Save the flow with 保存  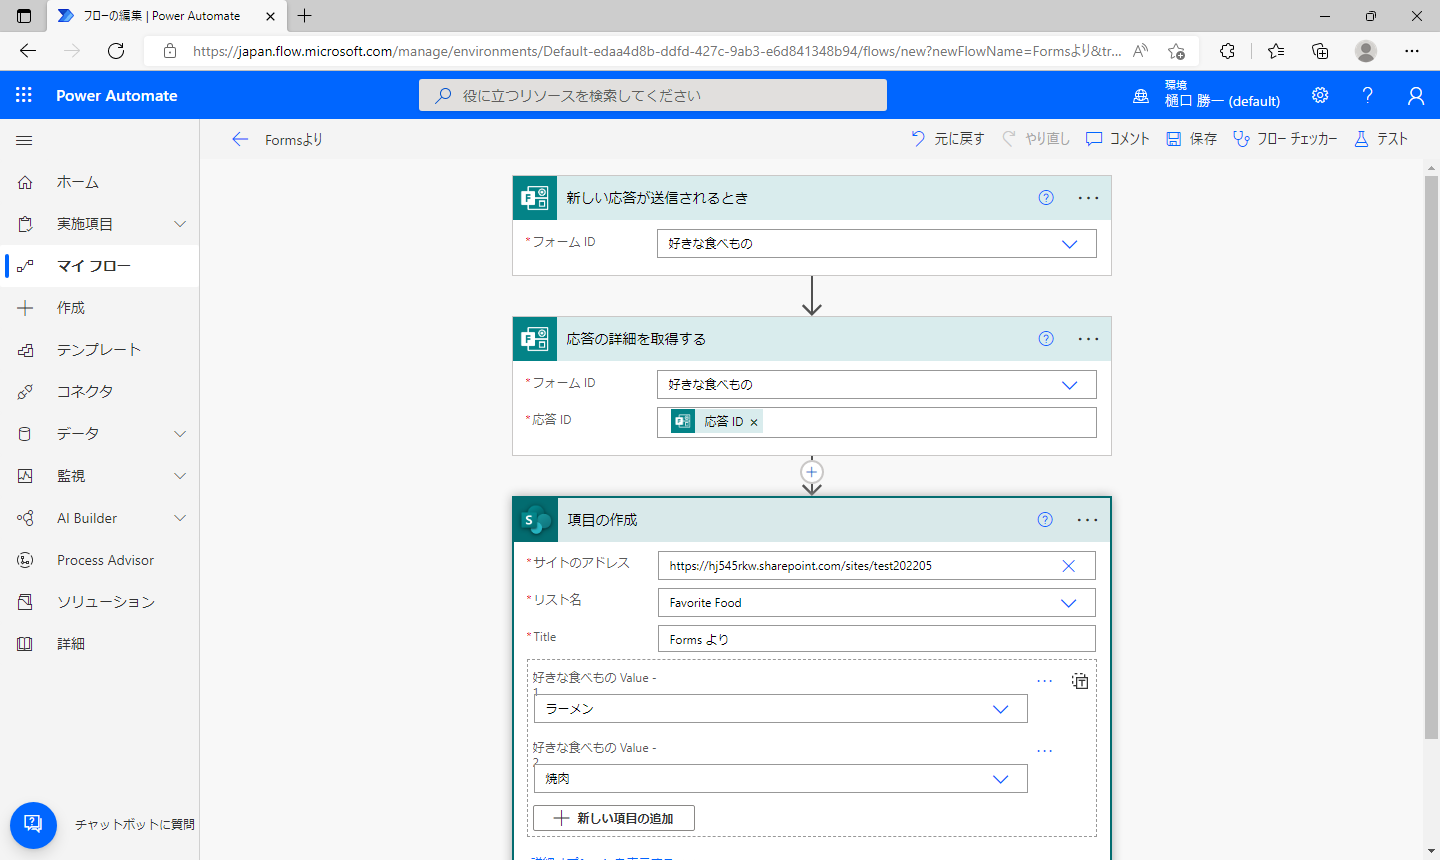tap(1191, 139)
